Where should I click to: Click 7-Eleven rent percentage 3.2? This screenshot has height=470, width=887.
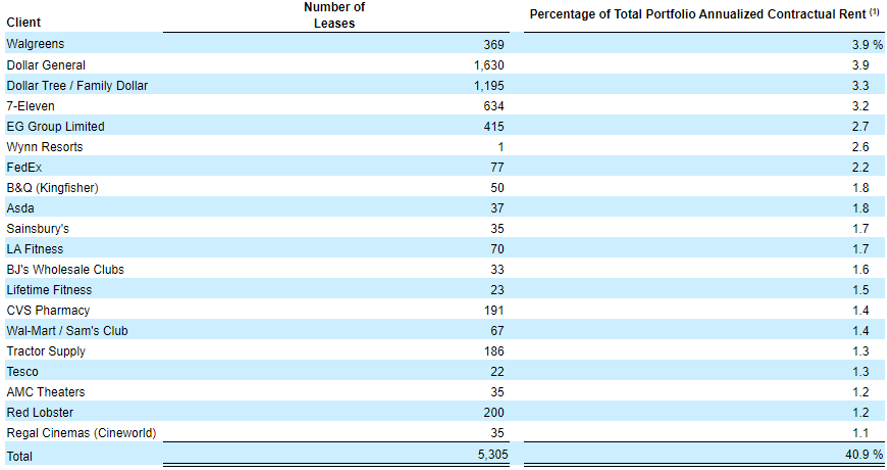coord(860,106)
